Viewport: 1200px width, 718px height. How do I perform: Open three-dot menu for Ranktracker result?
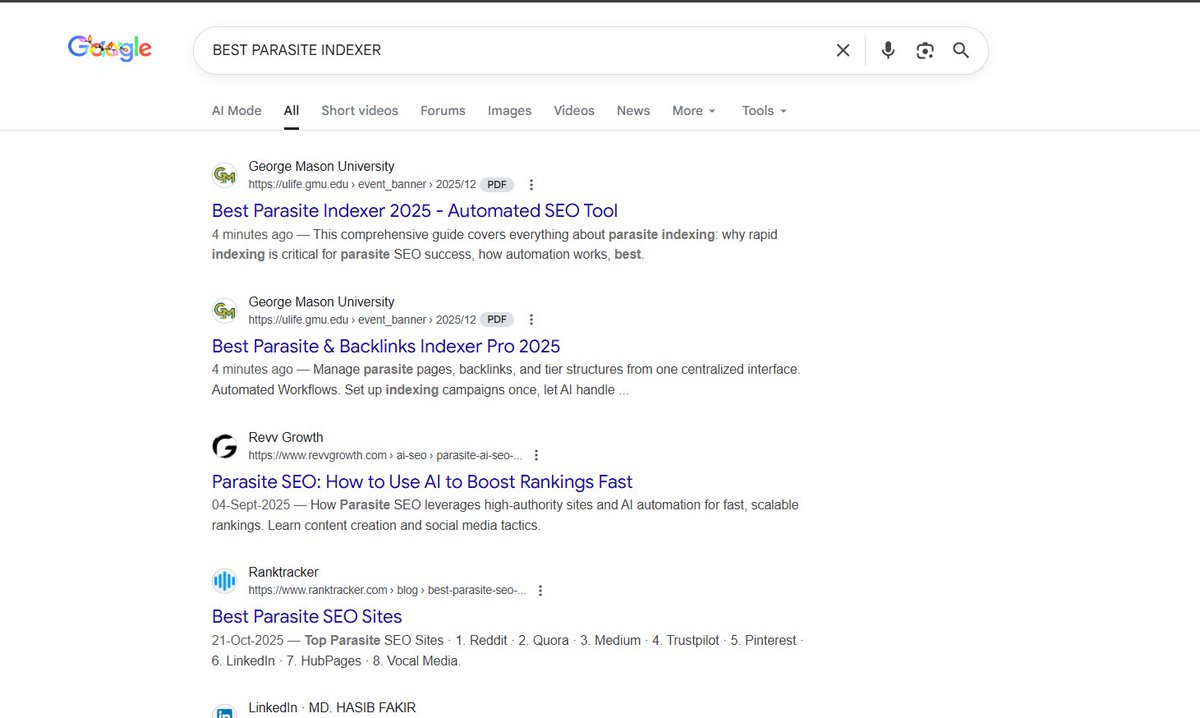[x=540, y=591]
